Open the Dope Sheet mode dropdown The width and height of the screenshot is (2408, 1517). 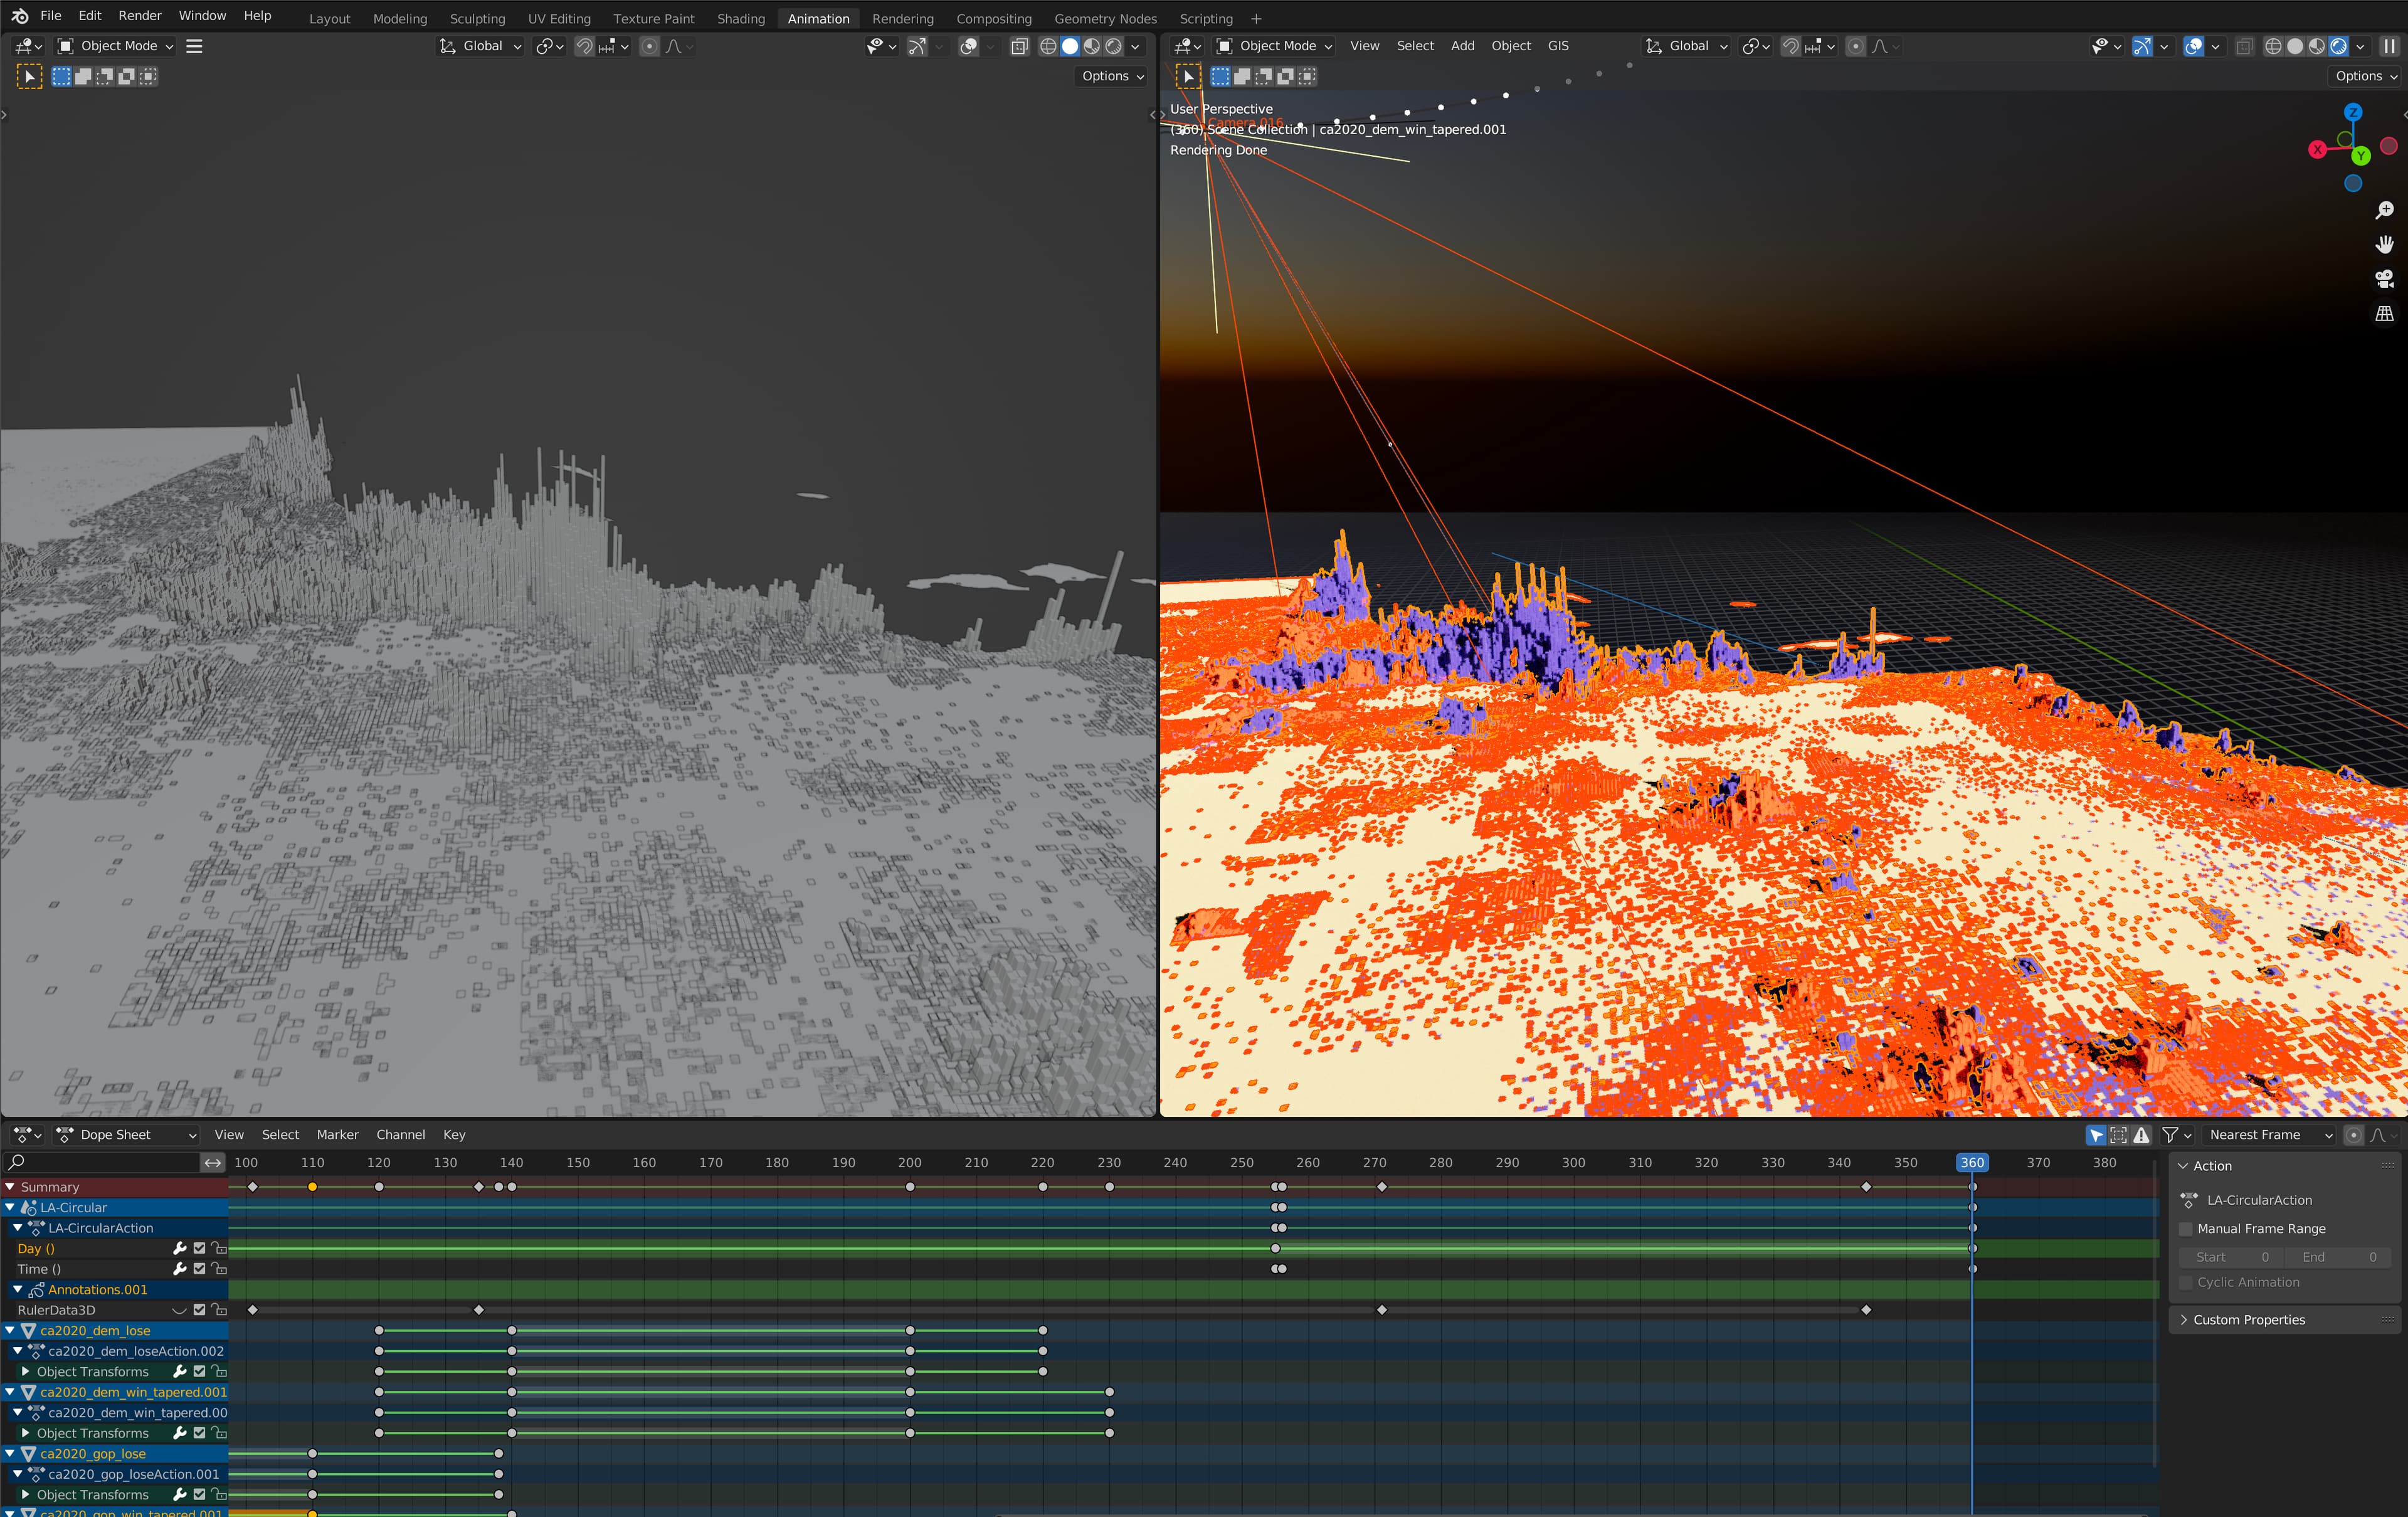coord(126,1135)
